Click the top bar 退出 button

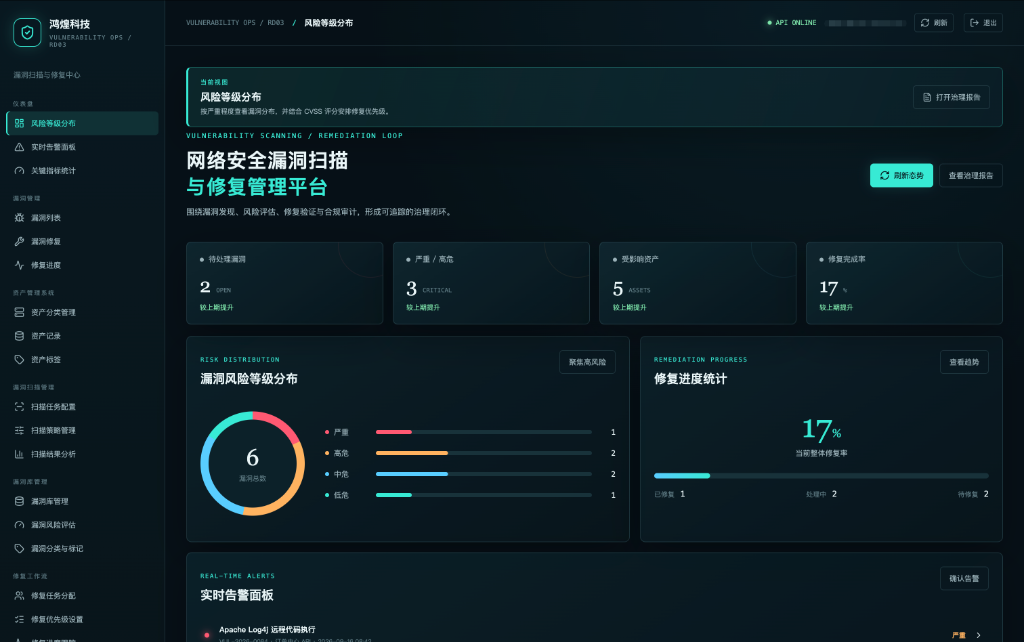click(x=983, y=23)
